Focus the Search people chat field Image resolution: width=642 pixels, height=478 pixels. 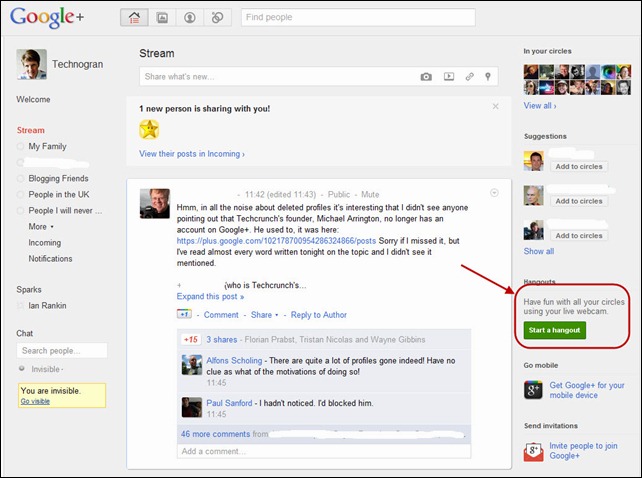[x=62, y=351]
